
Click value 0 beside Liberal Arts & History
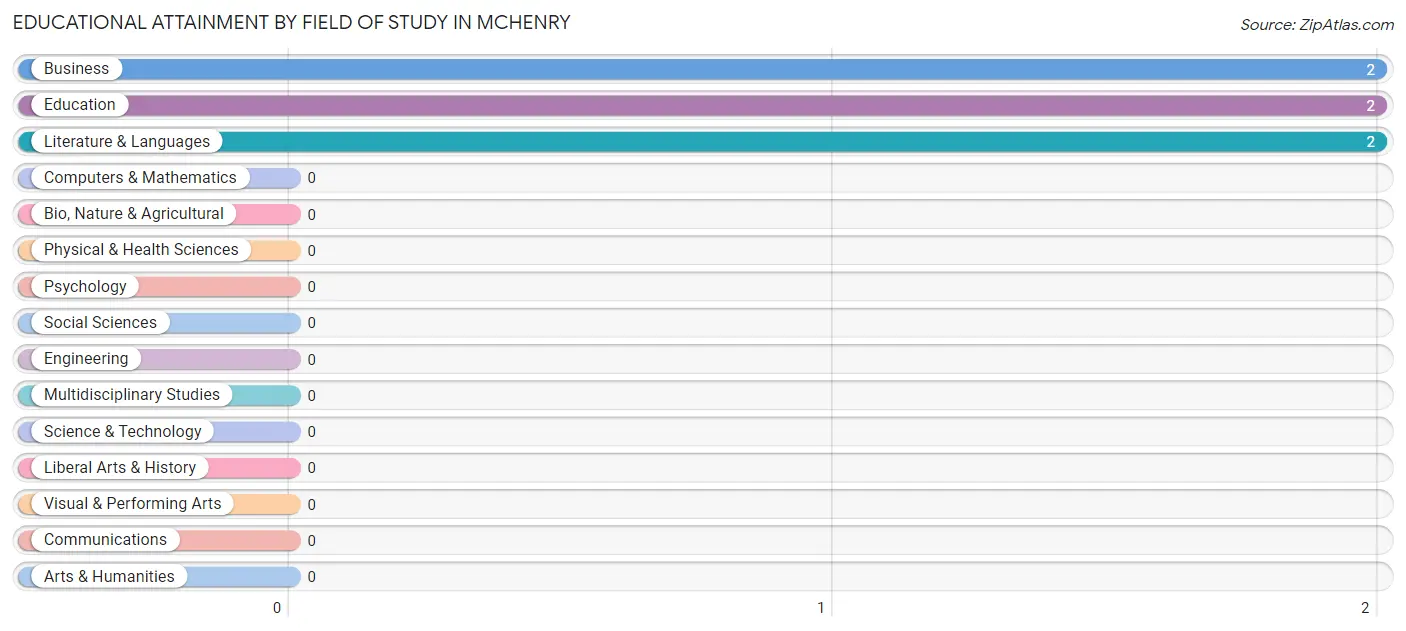tap(311, 468)
